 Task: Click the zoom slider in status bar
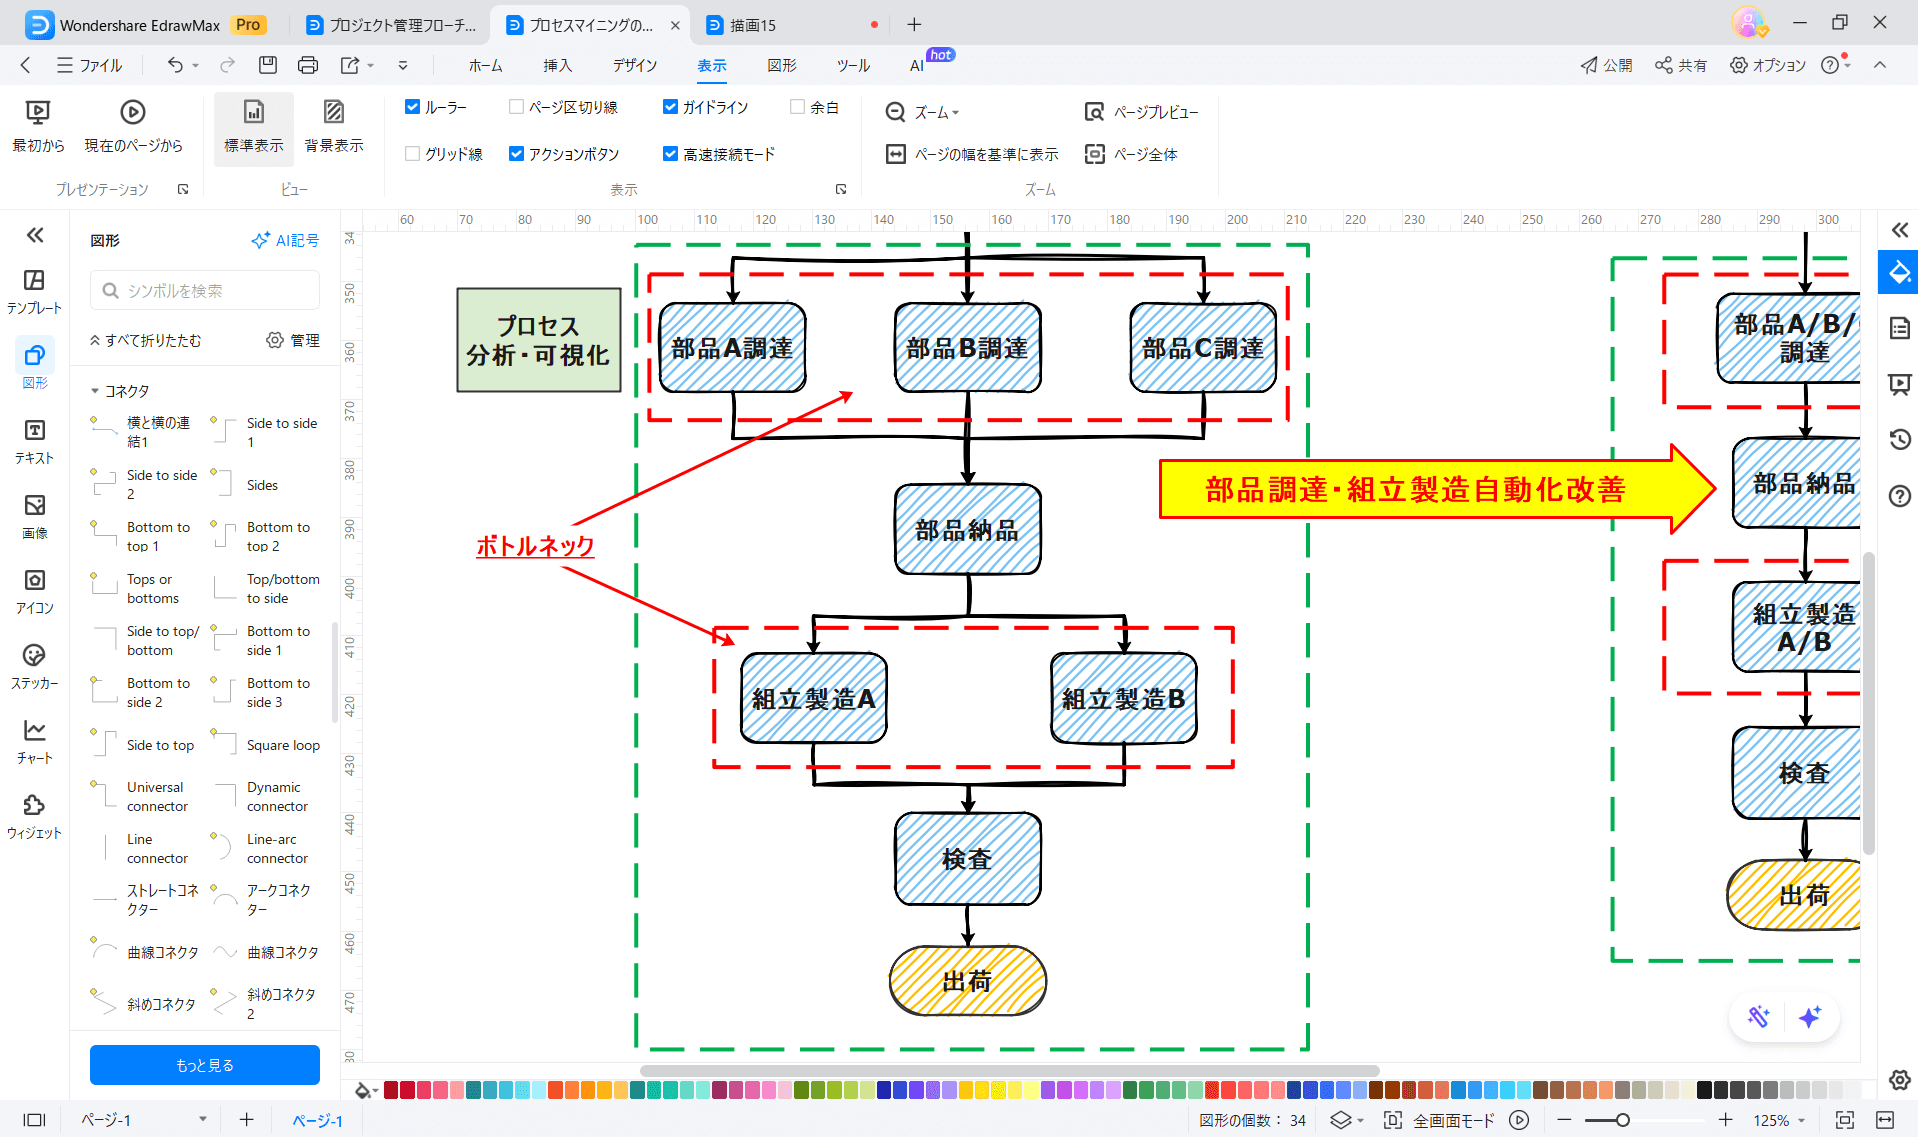coord(1644,1120)
